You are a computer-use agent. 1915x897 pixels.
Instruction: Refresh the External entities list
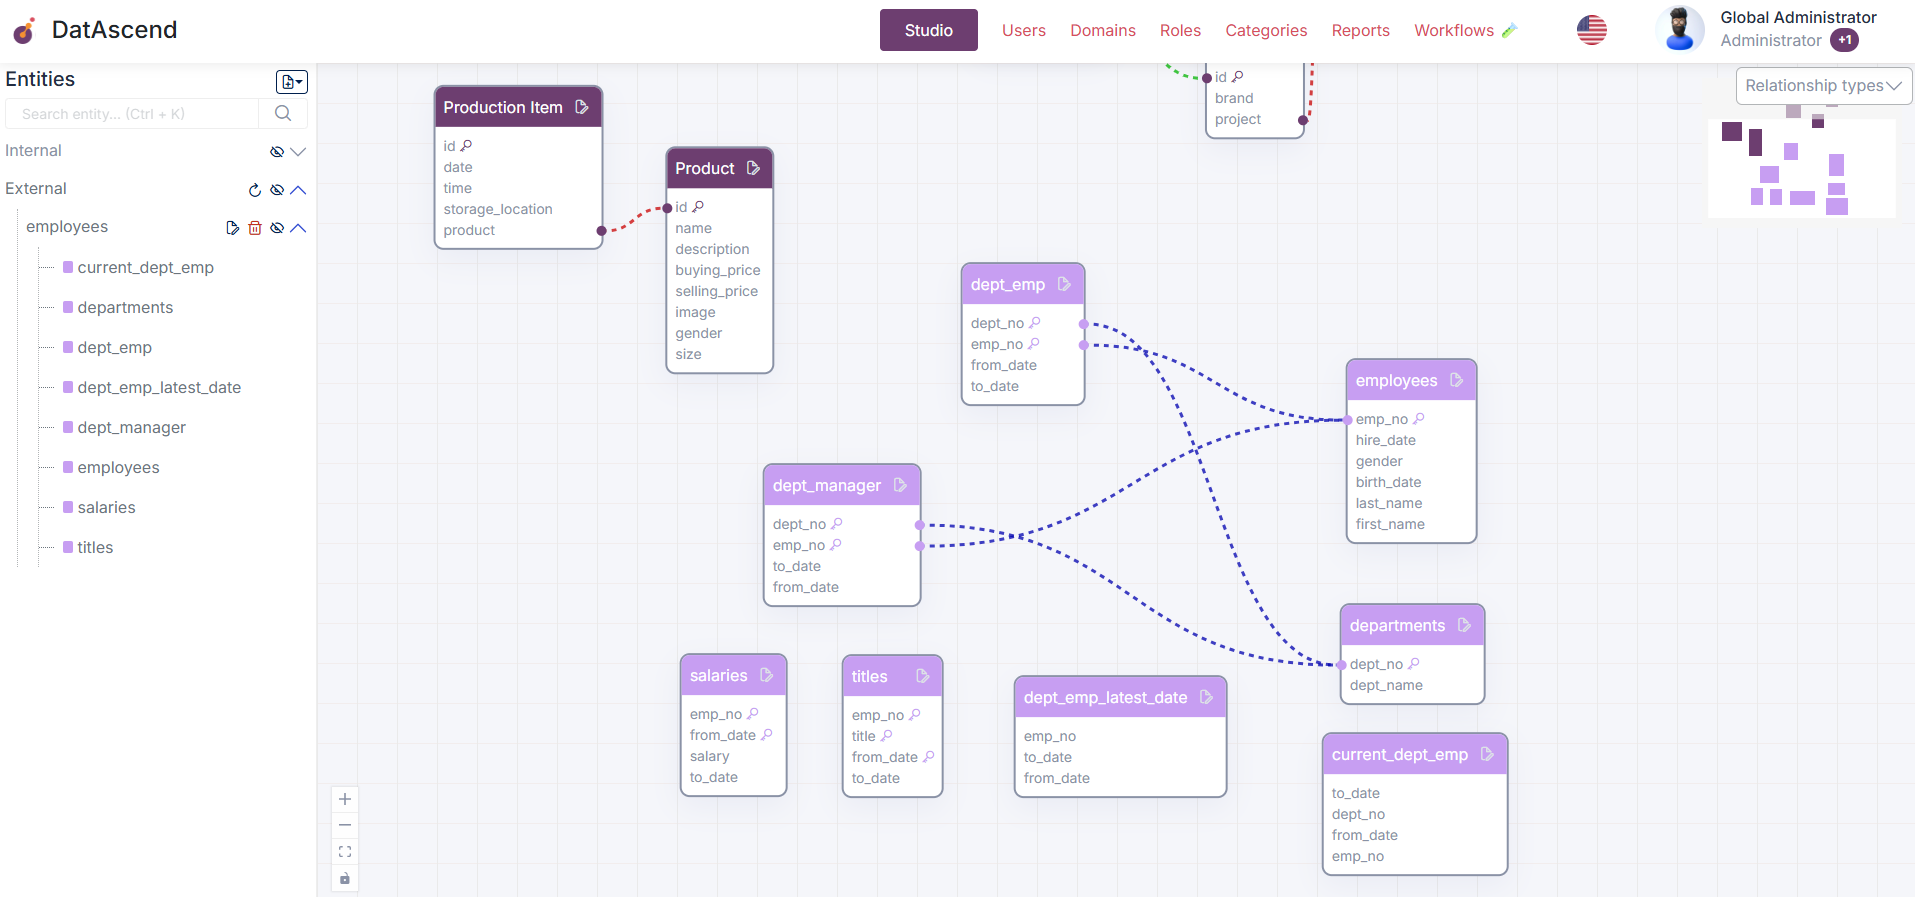[x=255, y=190]
